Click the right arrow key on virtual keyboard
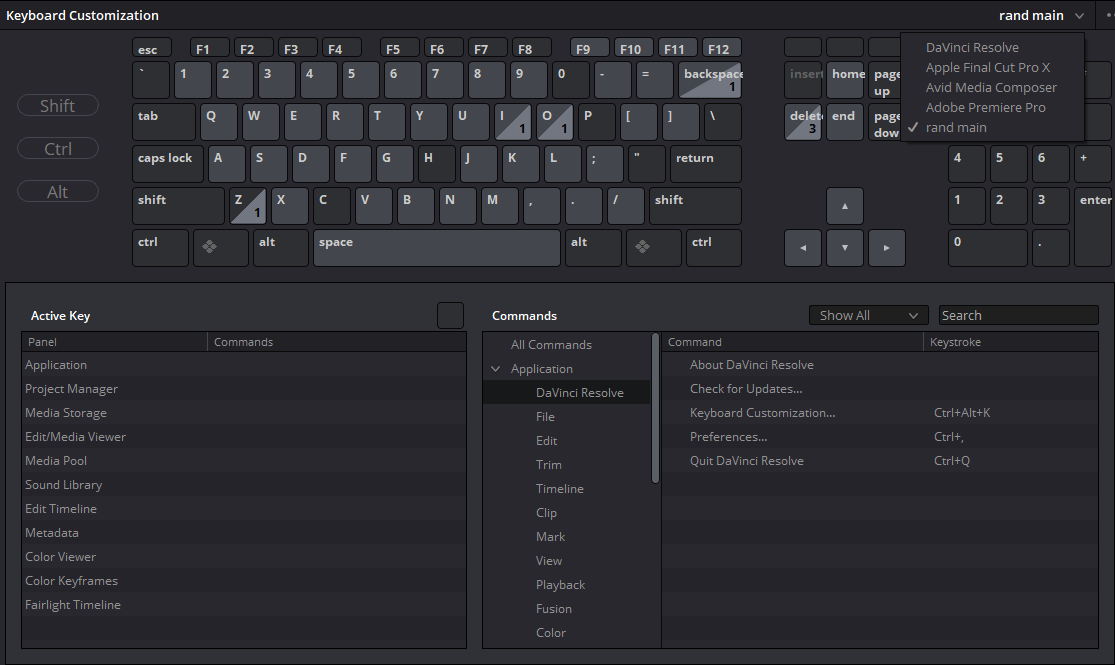The height and width of the screenshot is (665, 1115). [887, 248]
